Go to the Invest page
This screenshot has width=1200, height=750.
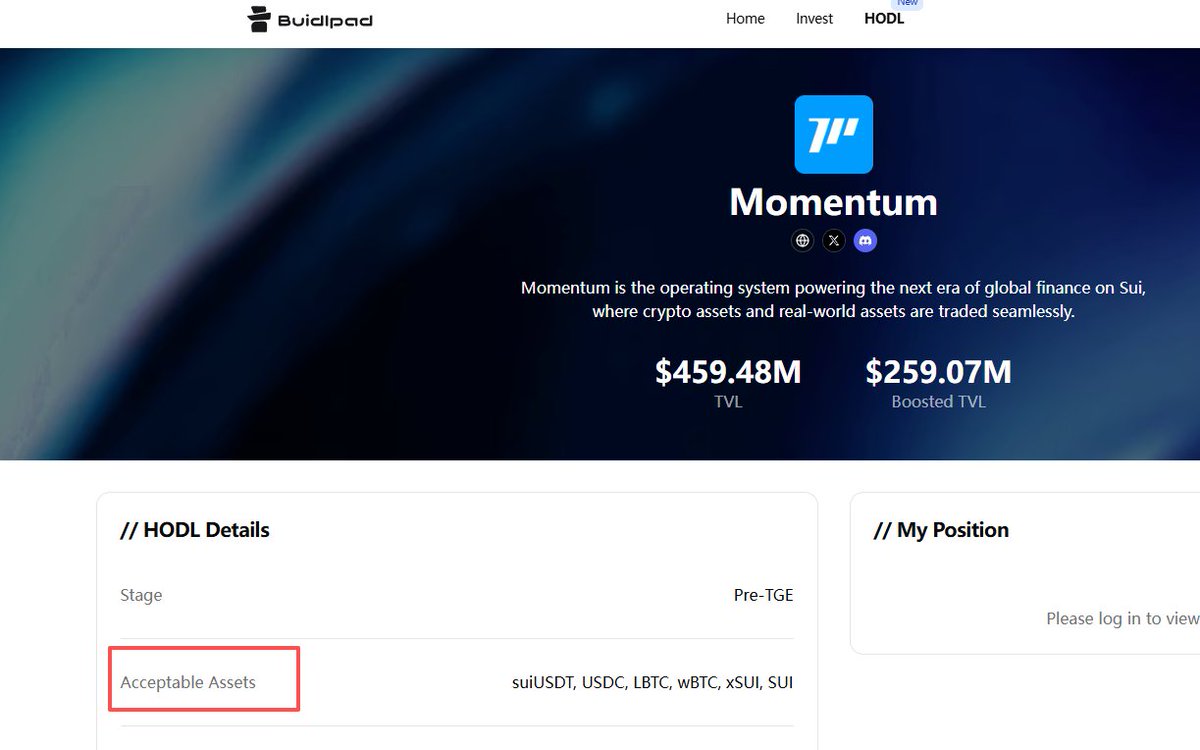[x=814, y=19]
